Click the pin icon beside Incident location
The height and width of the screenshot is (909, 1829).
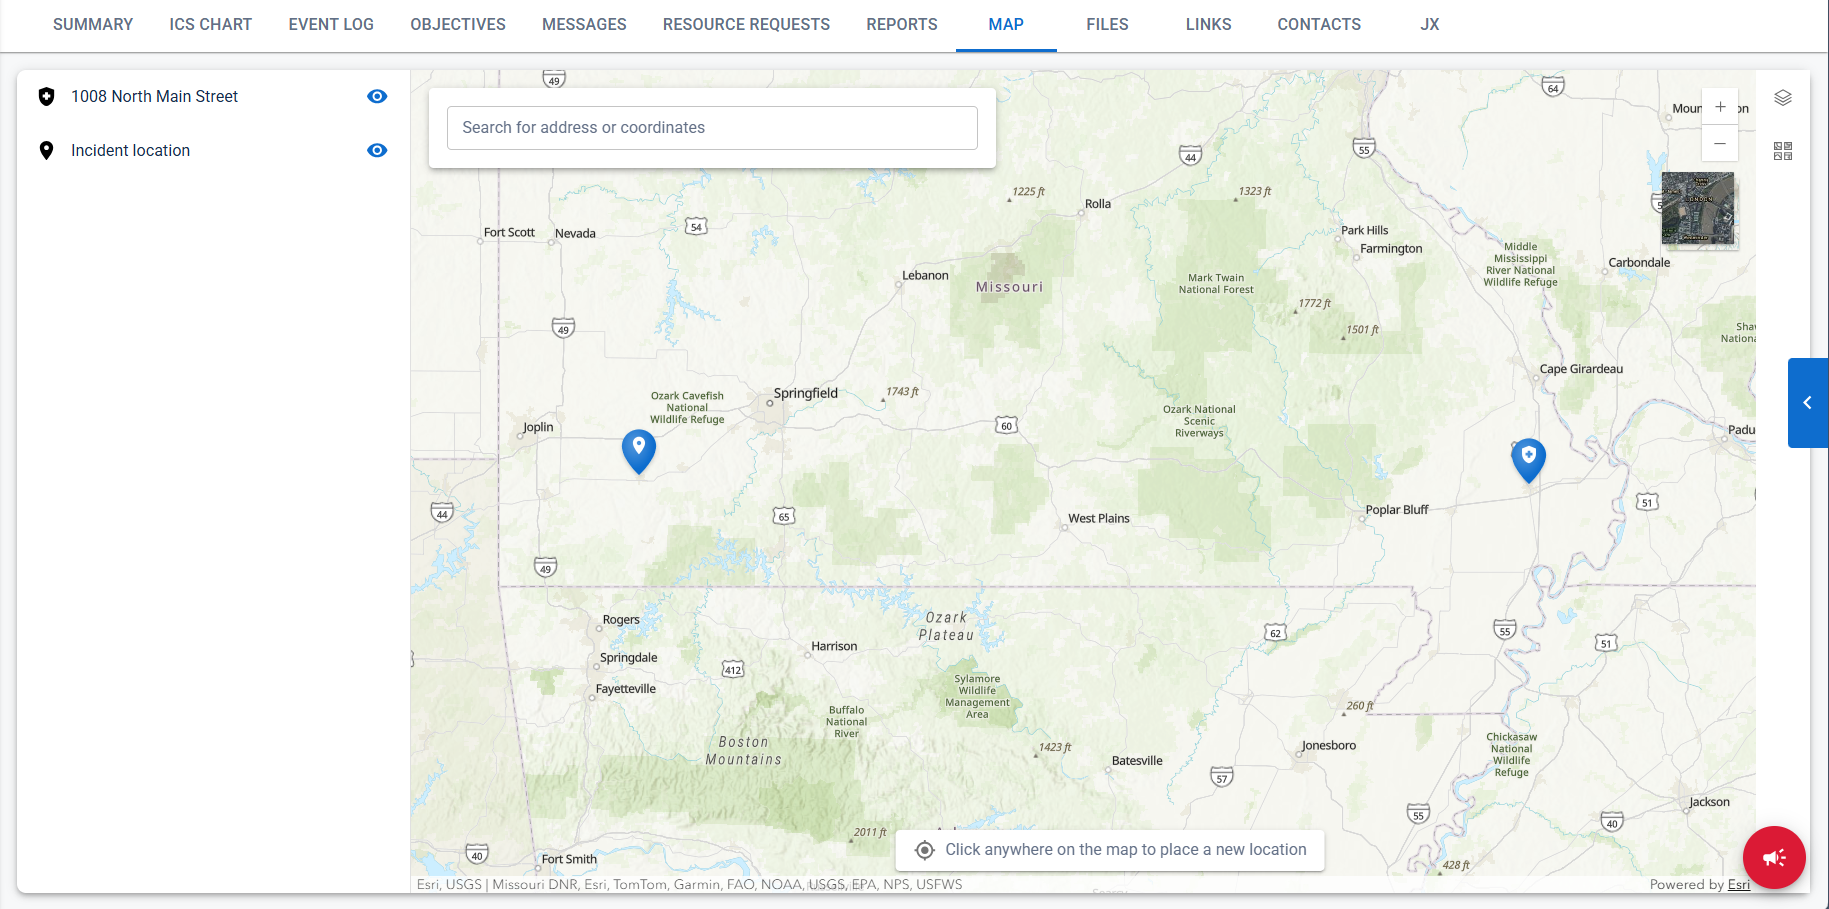coord(46,151)
